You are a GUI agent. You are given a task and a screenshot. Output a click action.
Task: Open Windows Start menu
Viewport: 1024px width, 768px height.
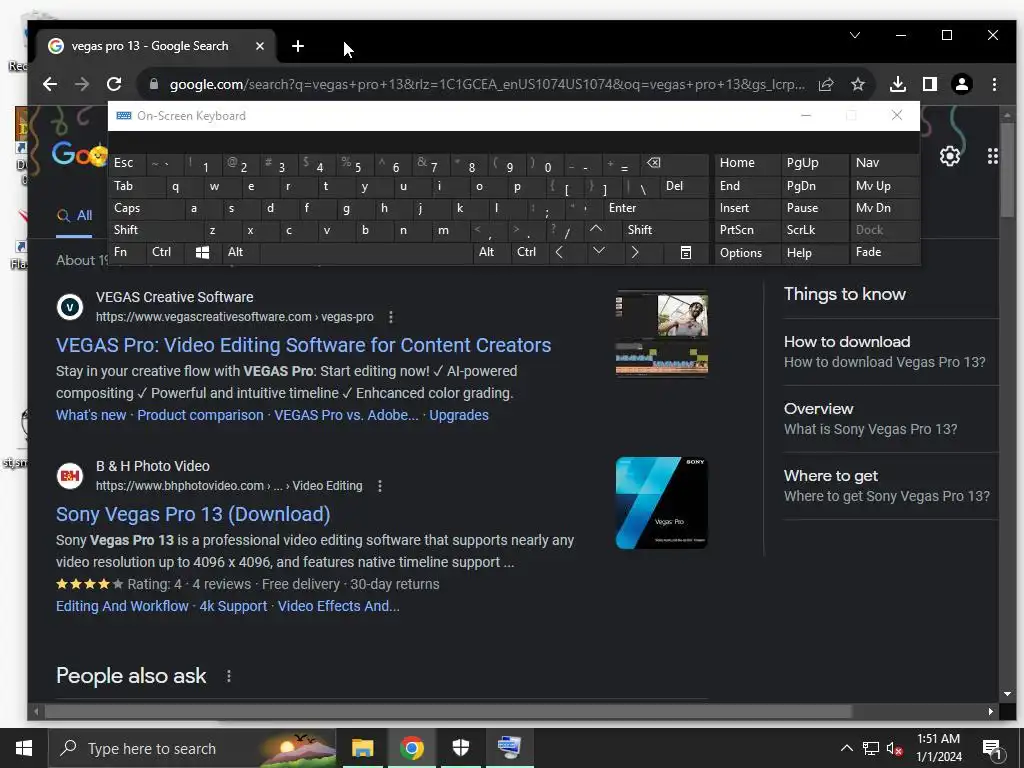point(24,748)
